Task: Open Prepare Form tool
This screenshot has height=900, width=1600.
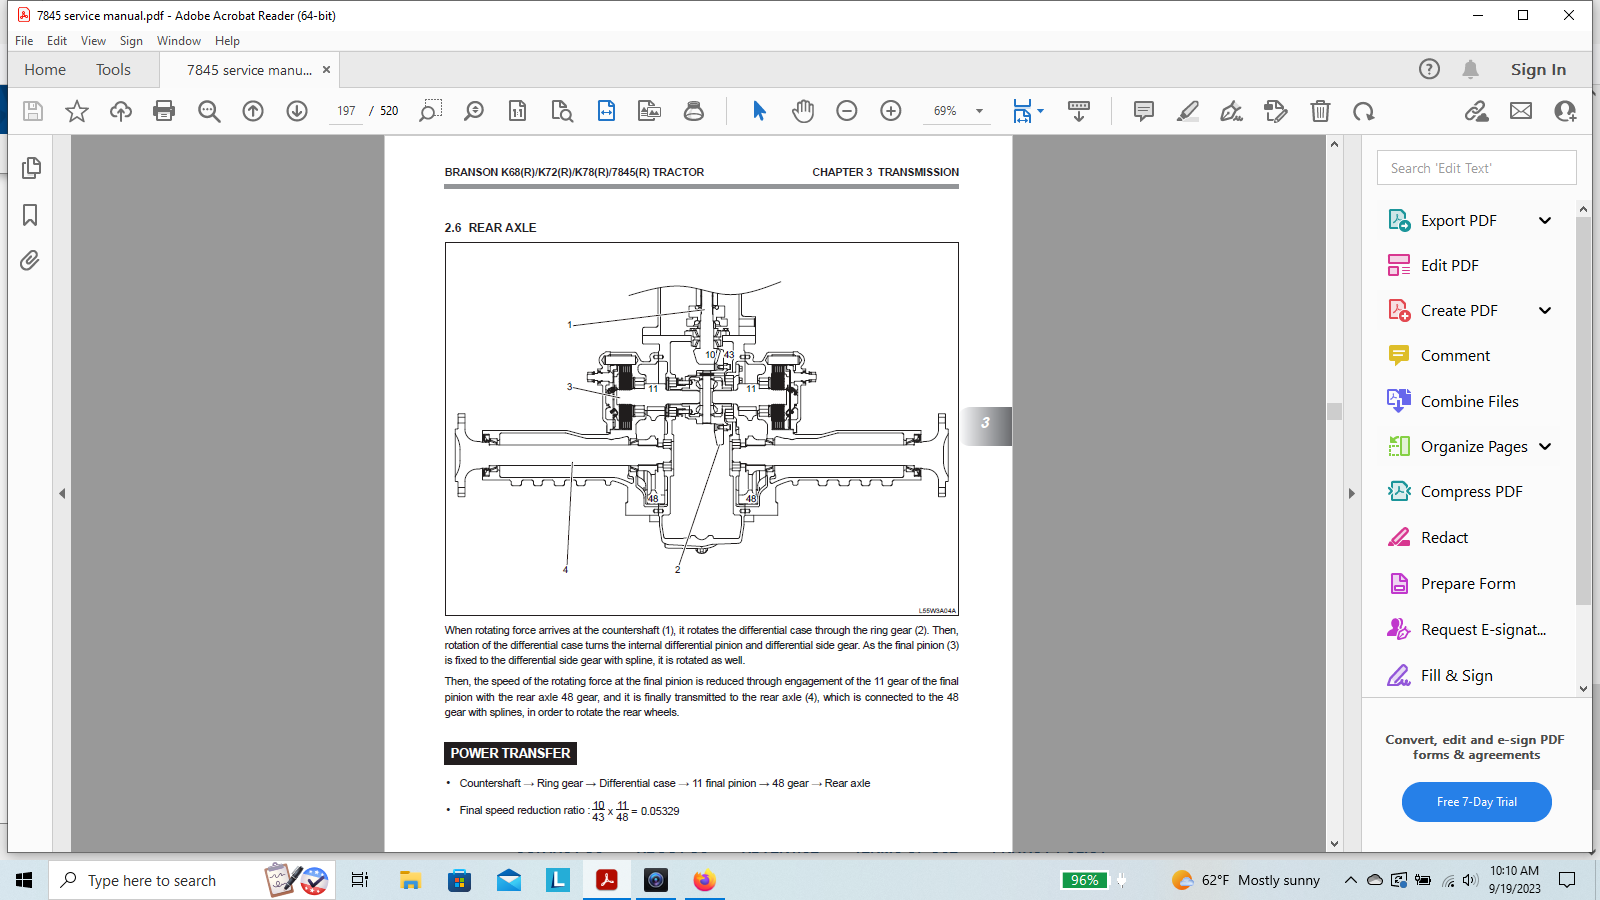Action: coord(1467,583)
